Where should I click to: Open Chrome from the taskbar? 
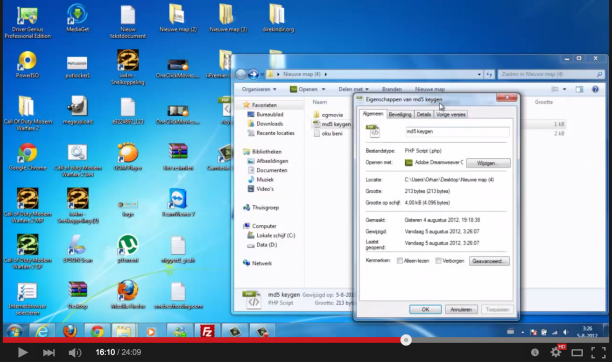pyautogui.click(x=96, y=331)
